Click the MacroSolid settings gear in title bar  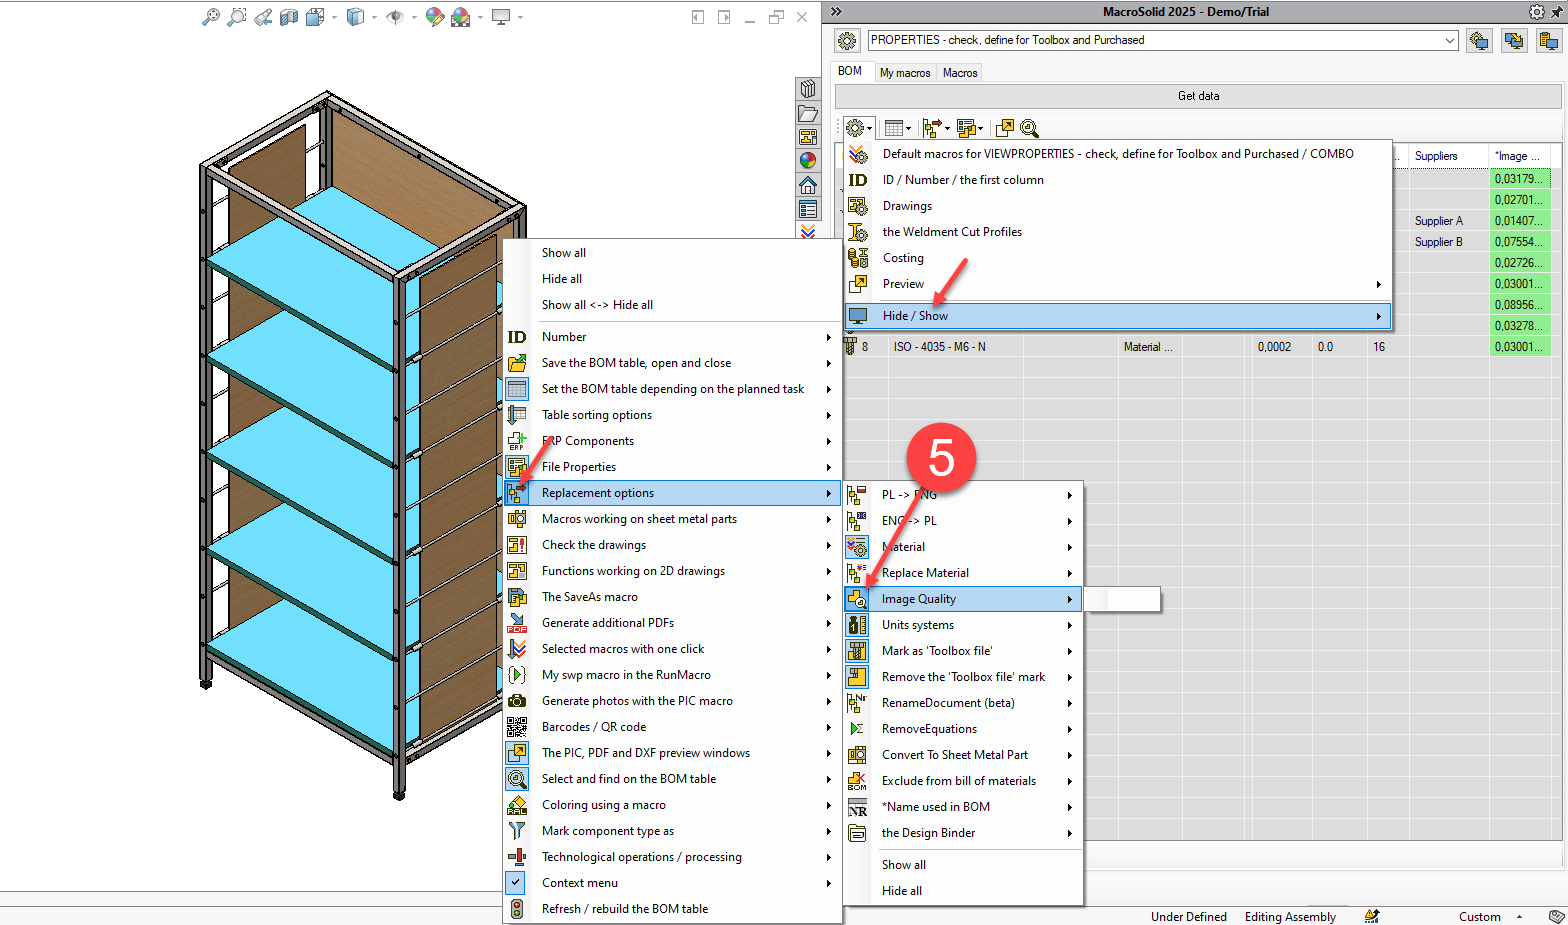pyautogui.click(x=1537, y=12)
